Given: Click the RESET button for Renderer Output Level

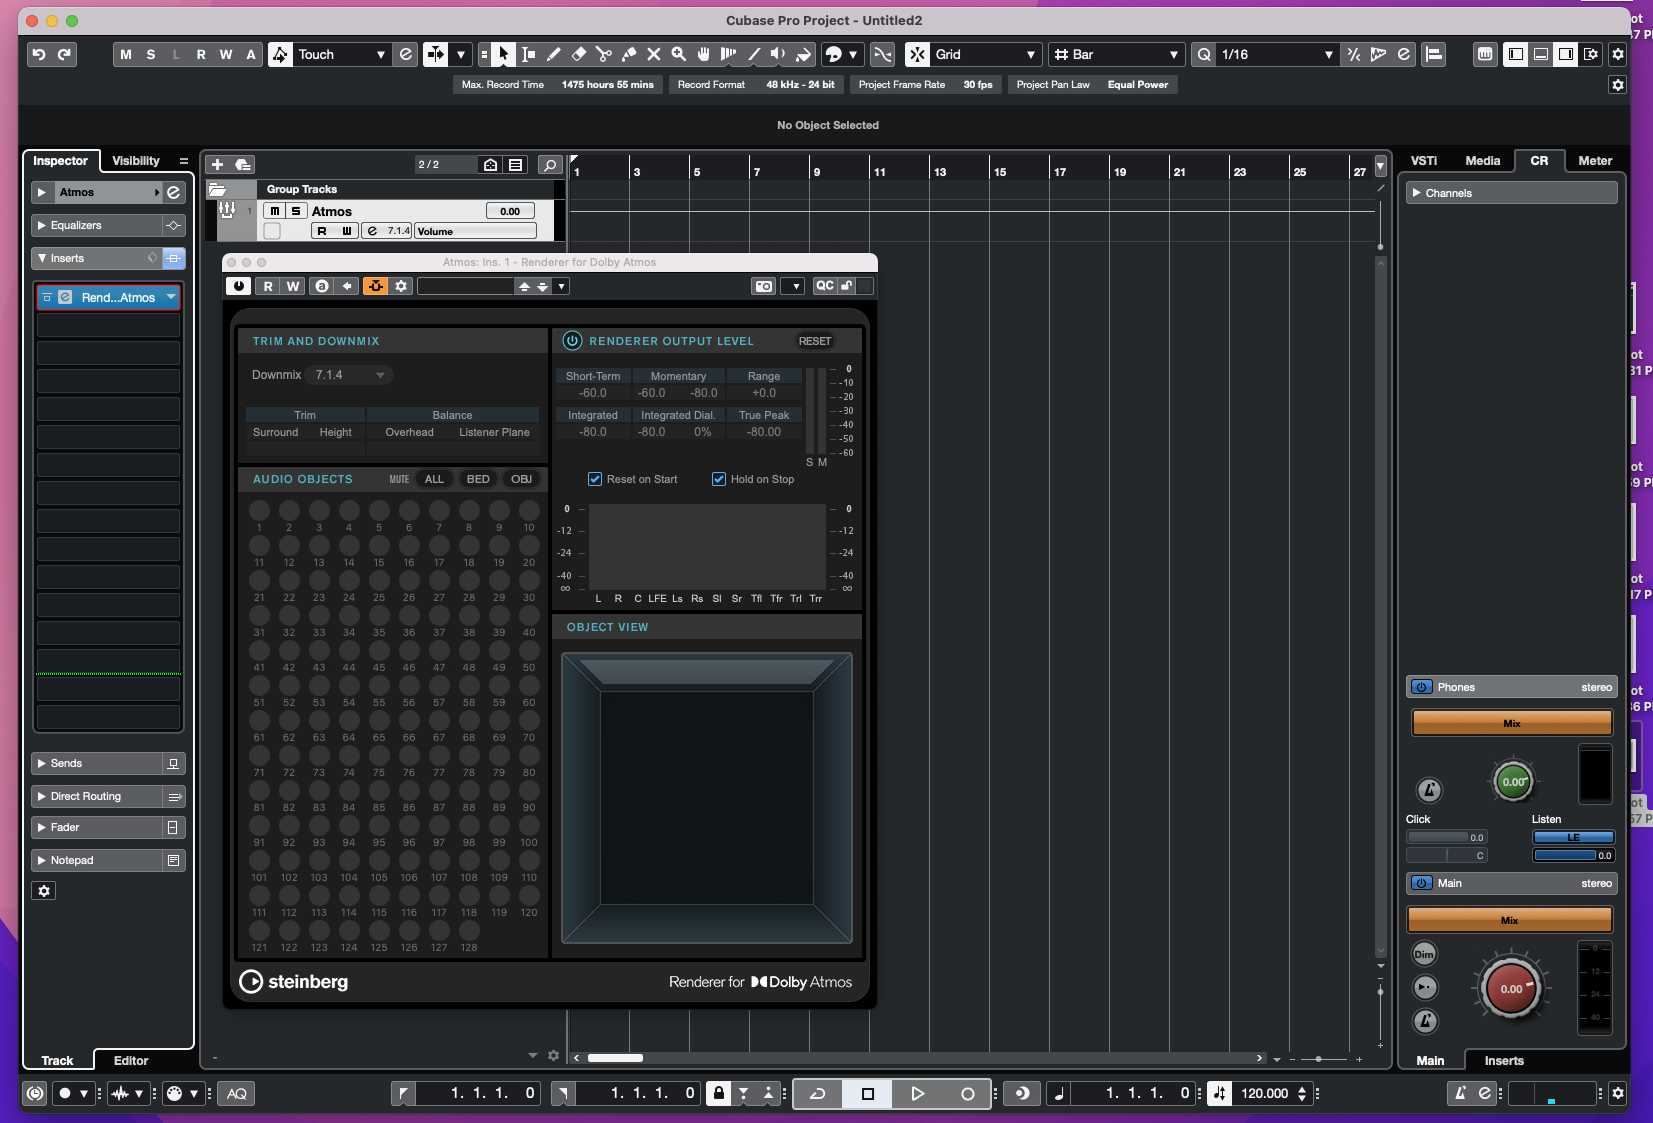Looking at the screenshot, I should [x=814, y=341].
